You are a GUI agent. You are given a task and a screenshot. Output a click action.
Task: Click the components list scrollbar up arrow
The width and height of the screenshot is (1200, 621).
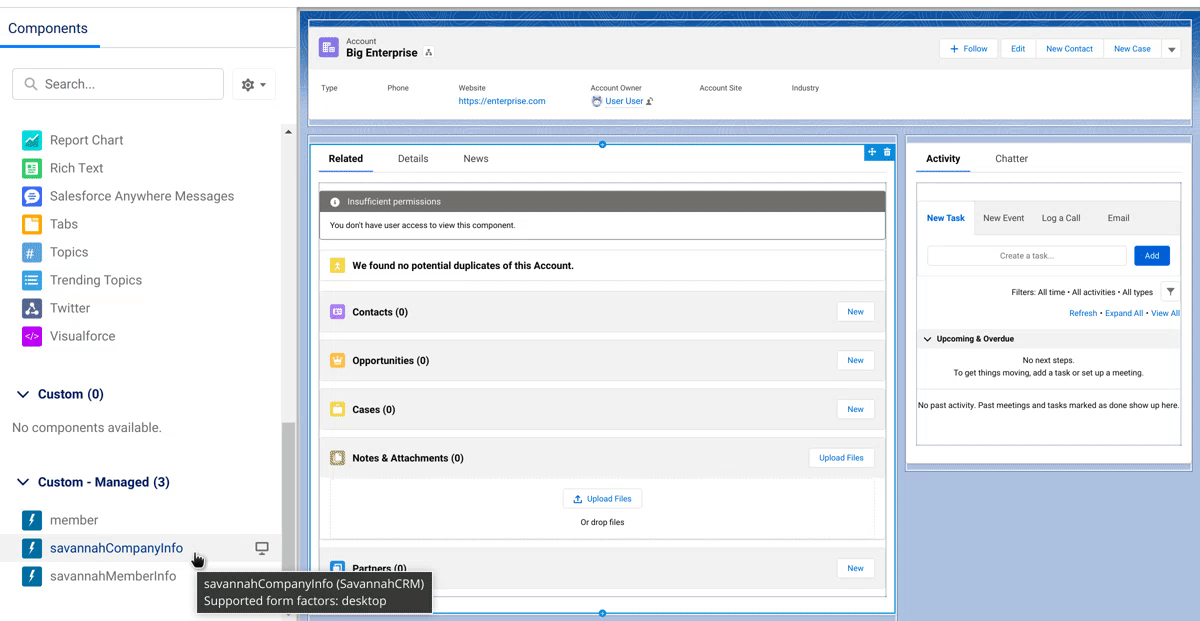pos(289,132)
